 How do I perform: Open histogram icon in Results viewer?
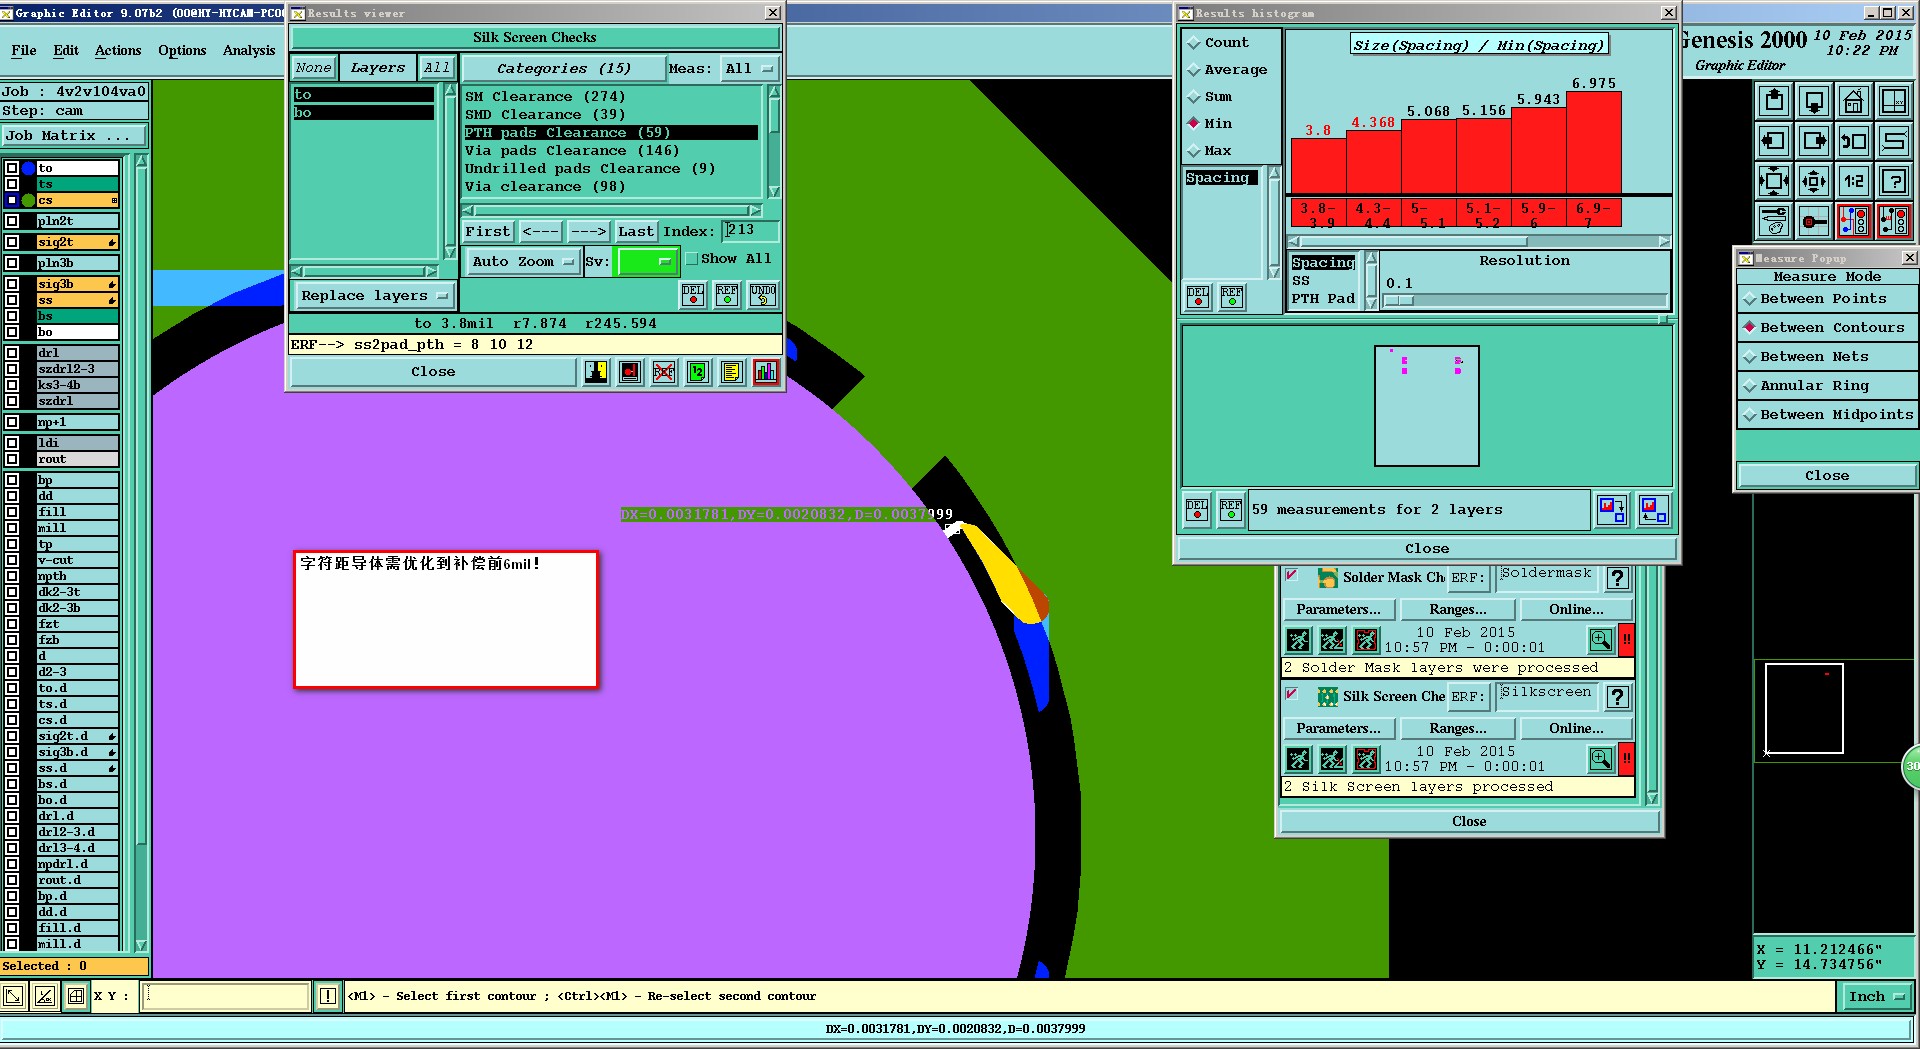click(766, 372)
